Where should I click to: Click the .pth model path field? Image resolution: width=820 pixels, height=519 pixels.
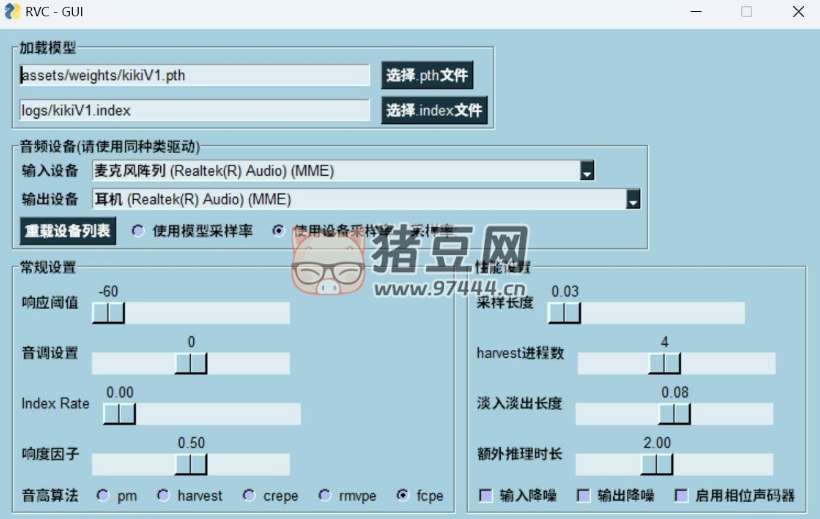click(195, 75)
